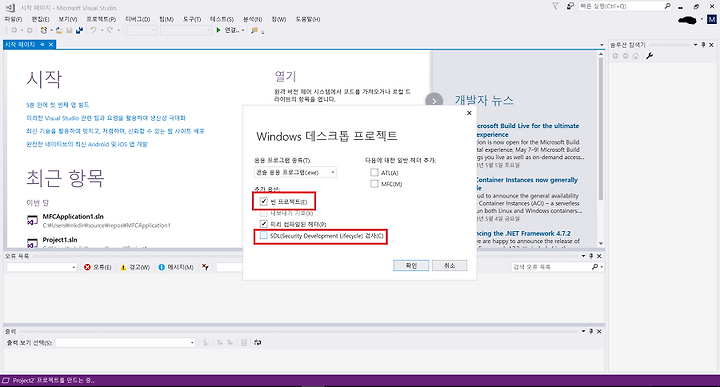Click the error list clear filter icon

(205, 267)
